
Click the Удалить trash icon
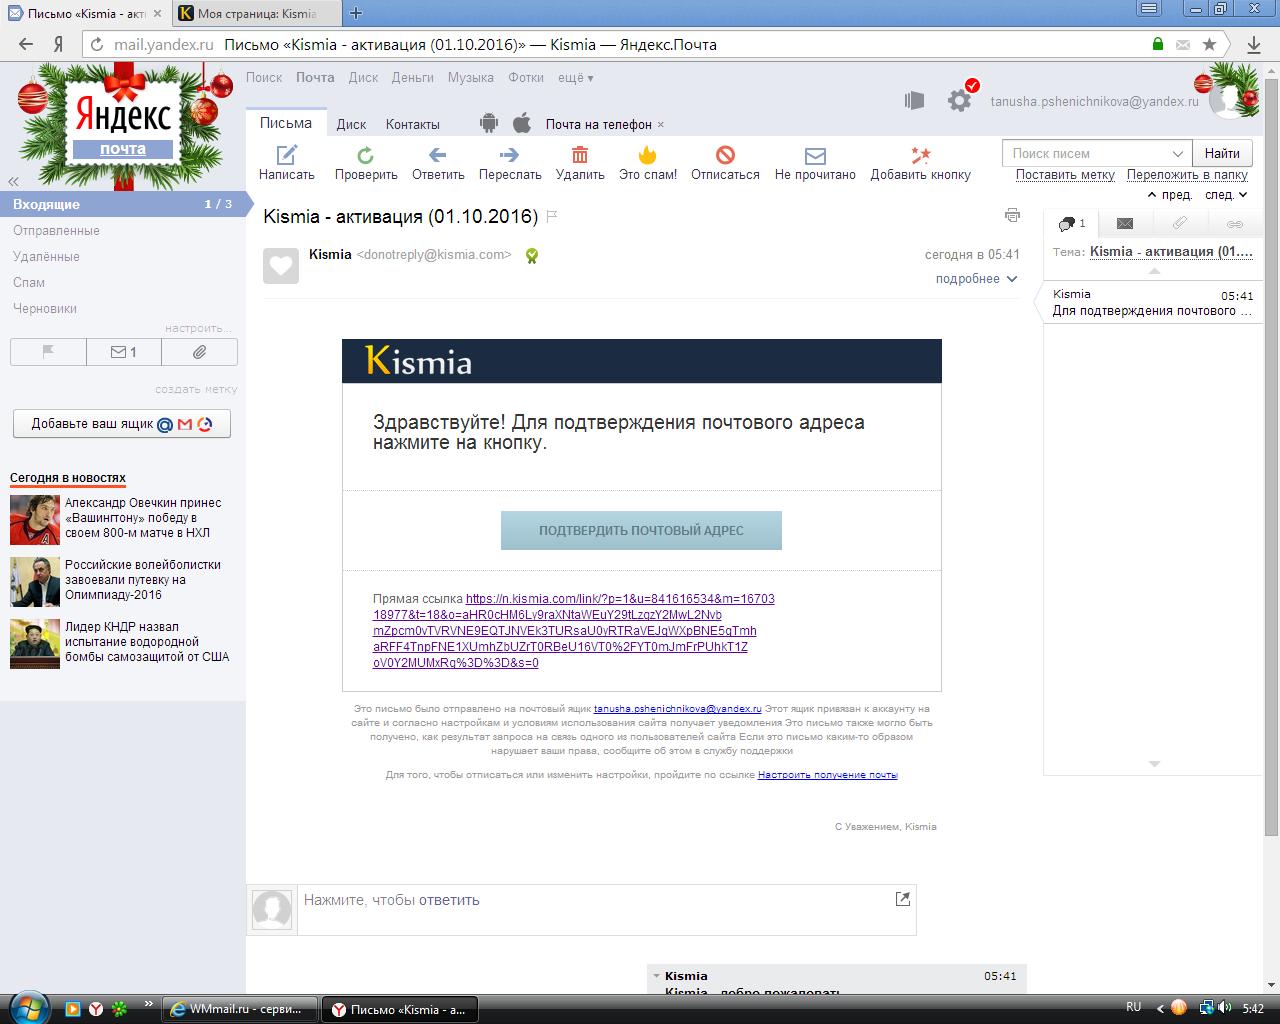pyautogui.click(x=580, y=154)
